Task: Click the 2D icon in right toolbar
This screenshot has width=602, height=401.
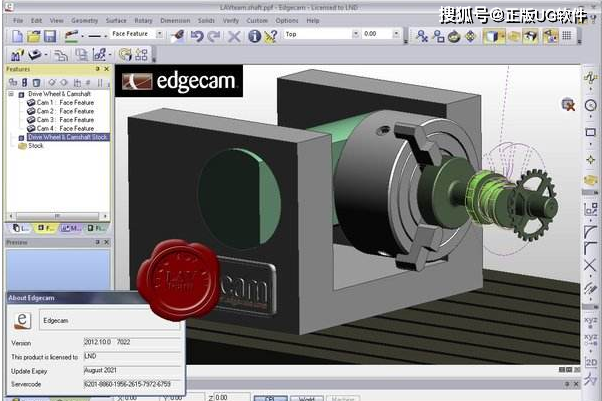Action: tap(590, 362)
